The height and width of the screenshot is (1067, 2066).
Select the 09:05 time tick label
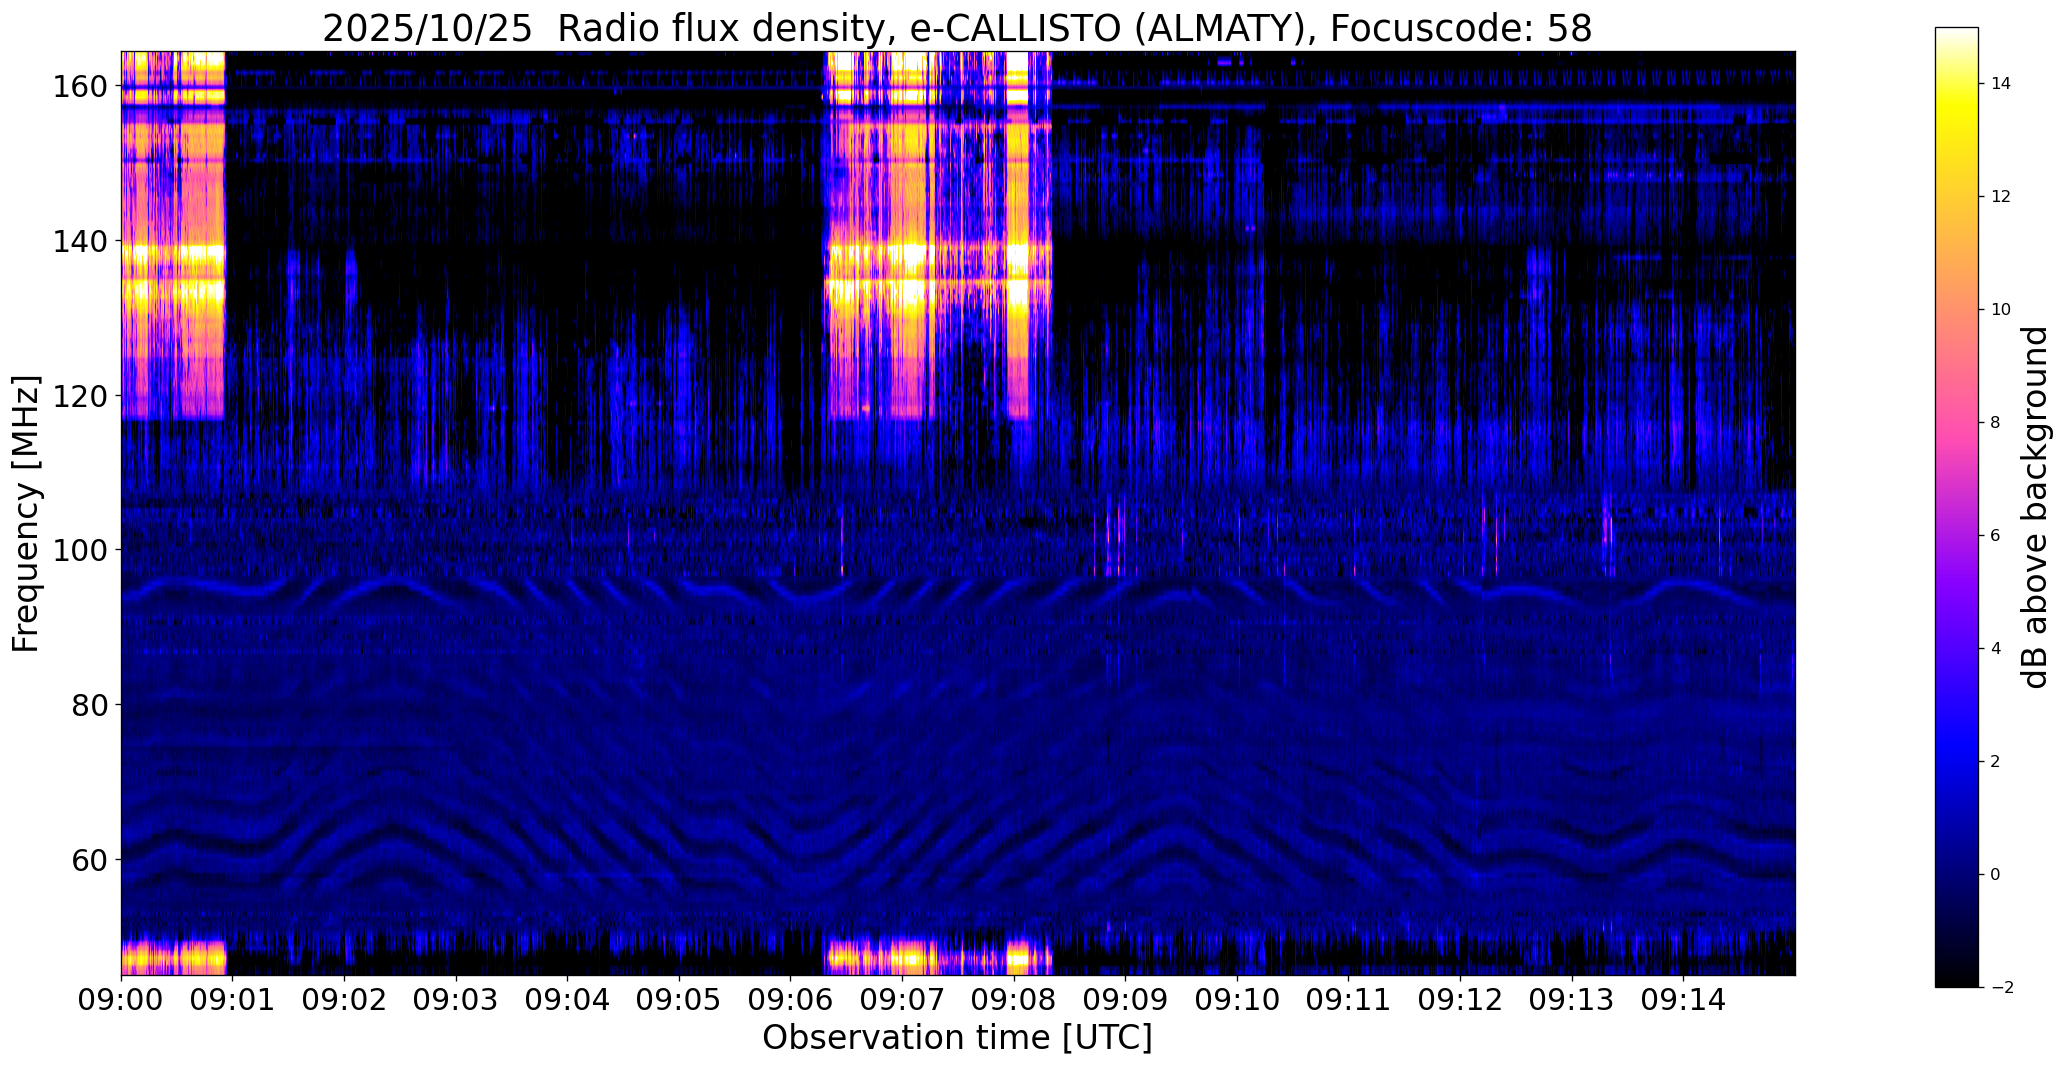[x=679, y=999]
